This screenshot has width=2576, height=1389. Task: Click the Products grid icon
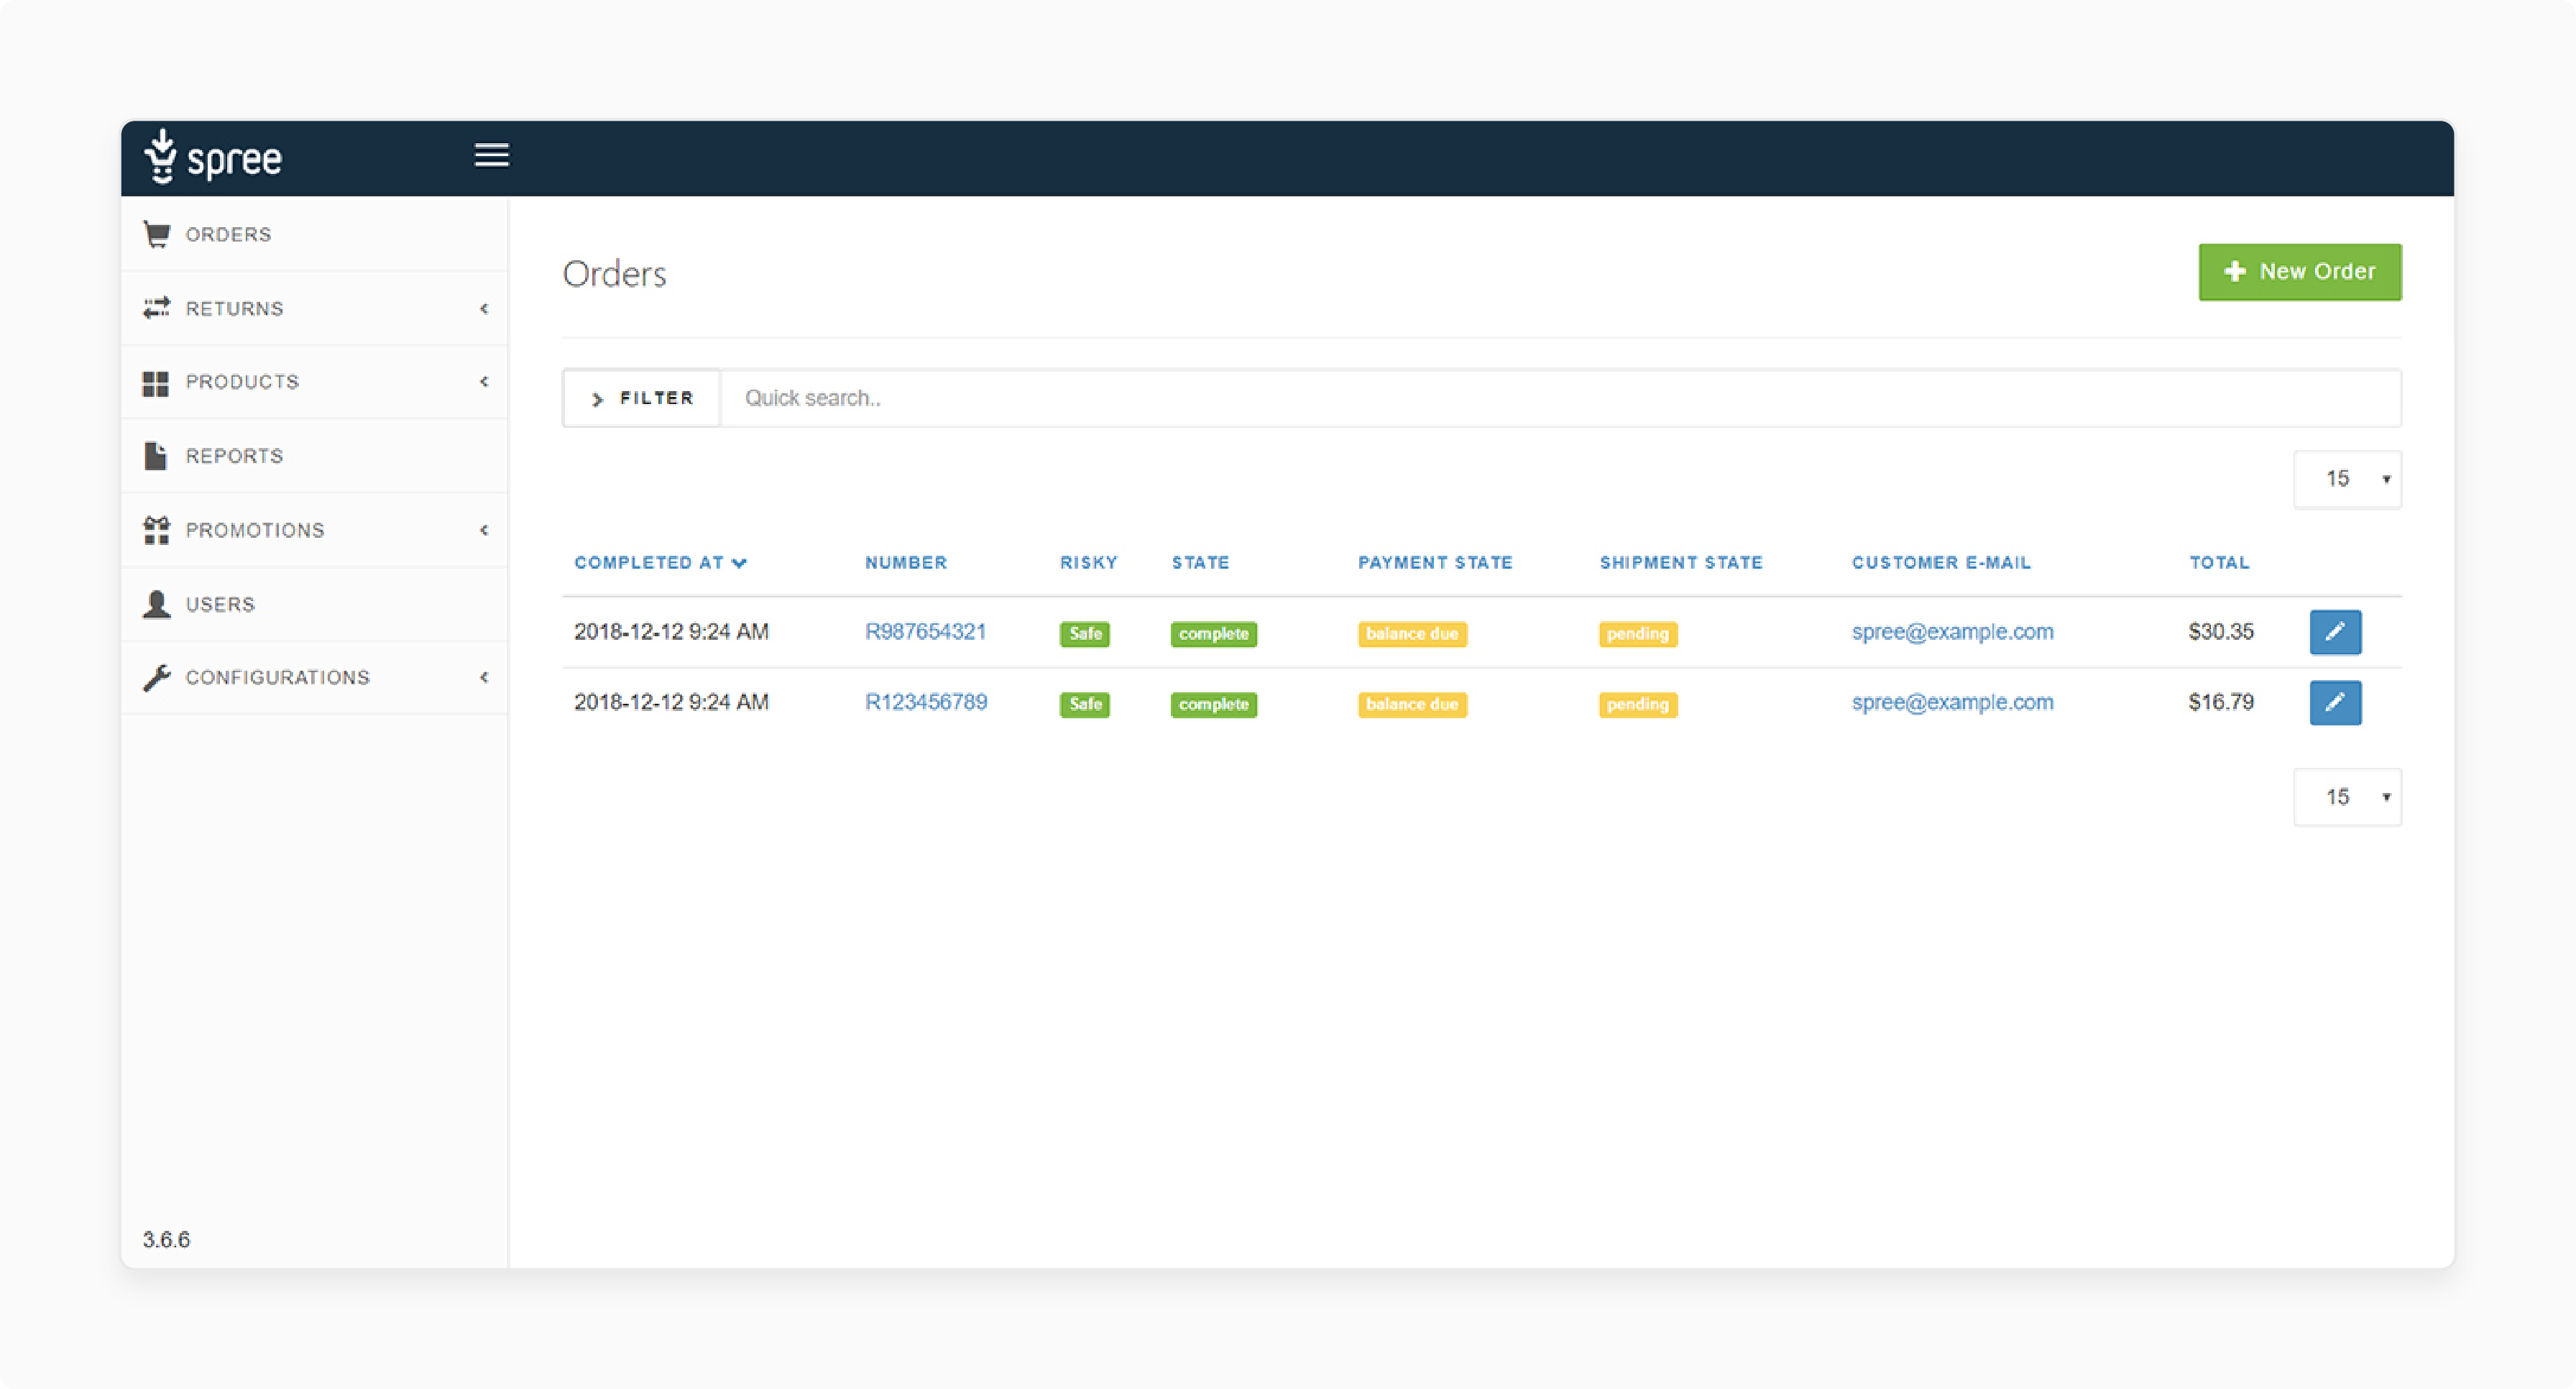pos(156,383)
